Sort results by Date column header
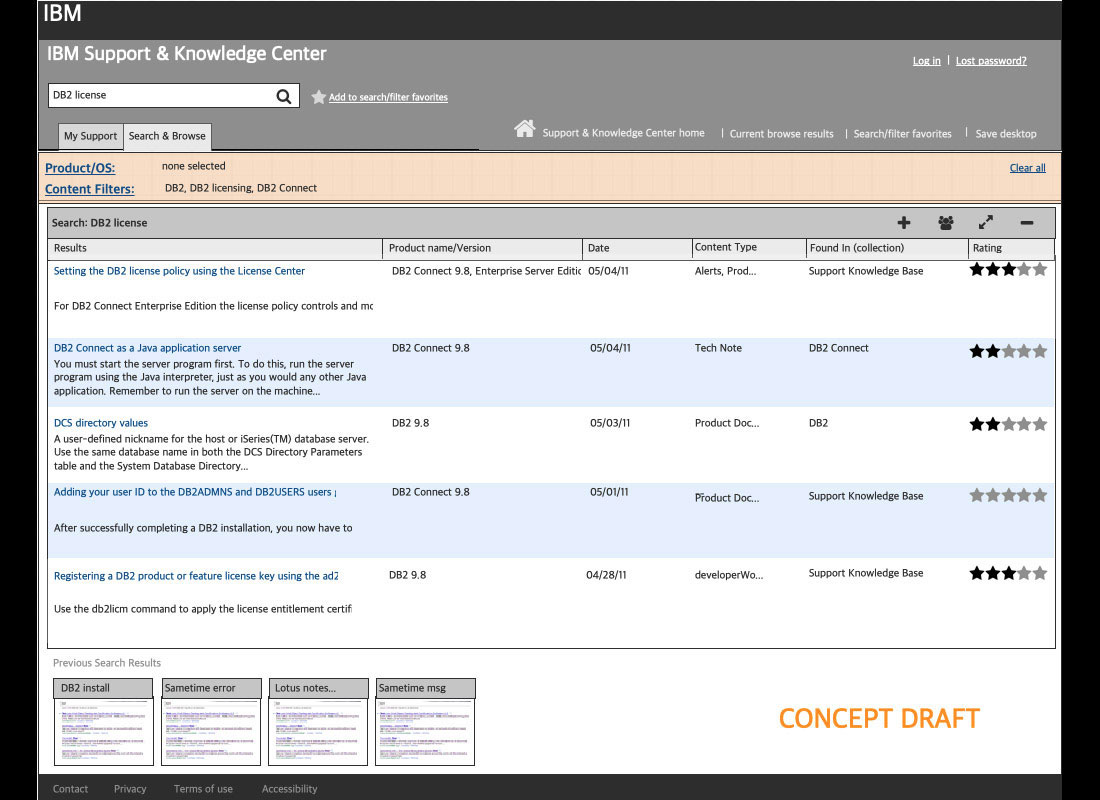This screenshot has width=1100, height=800. [598, 248]
